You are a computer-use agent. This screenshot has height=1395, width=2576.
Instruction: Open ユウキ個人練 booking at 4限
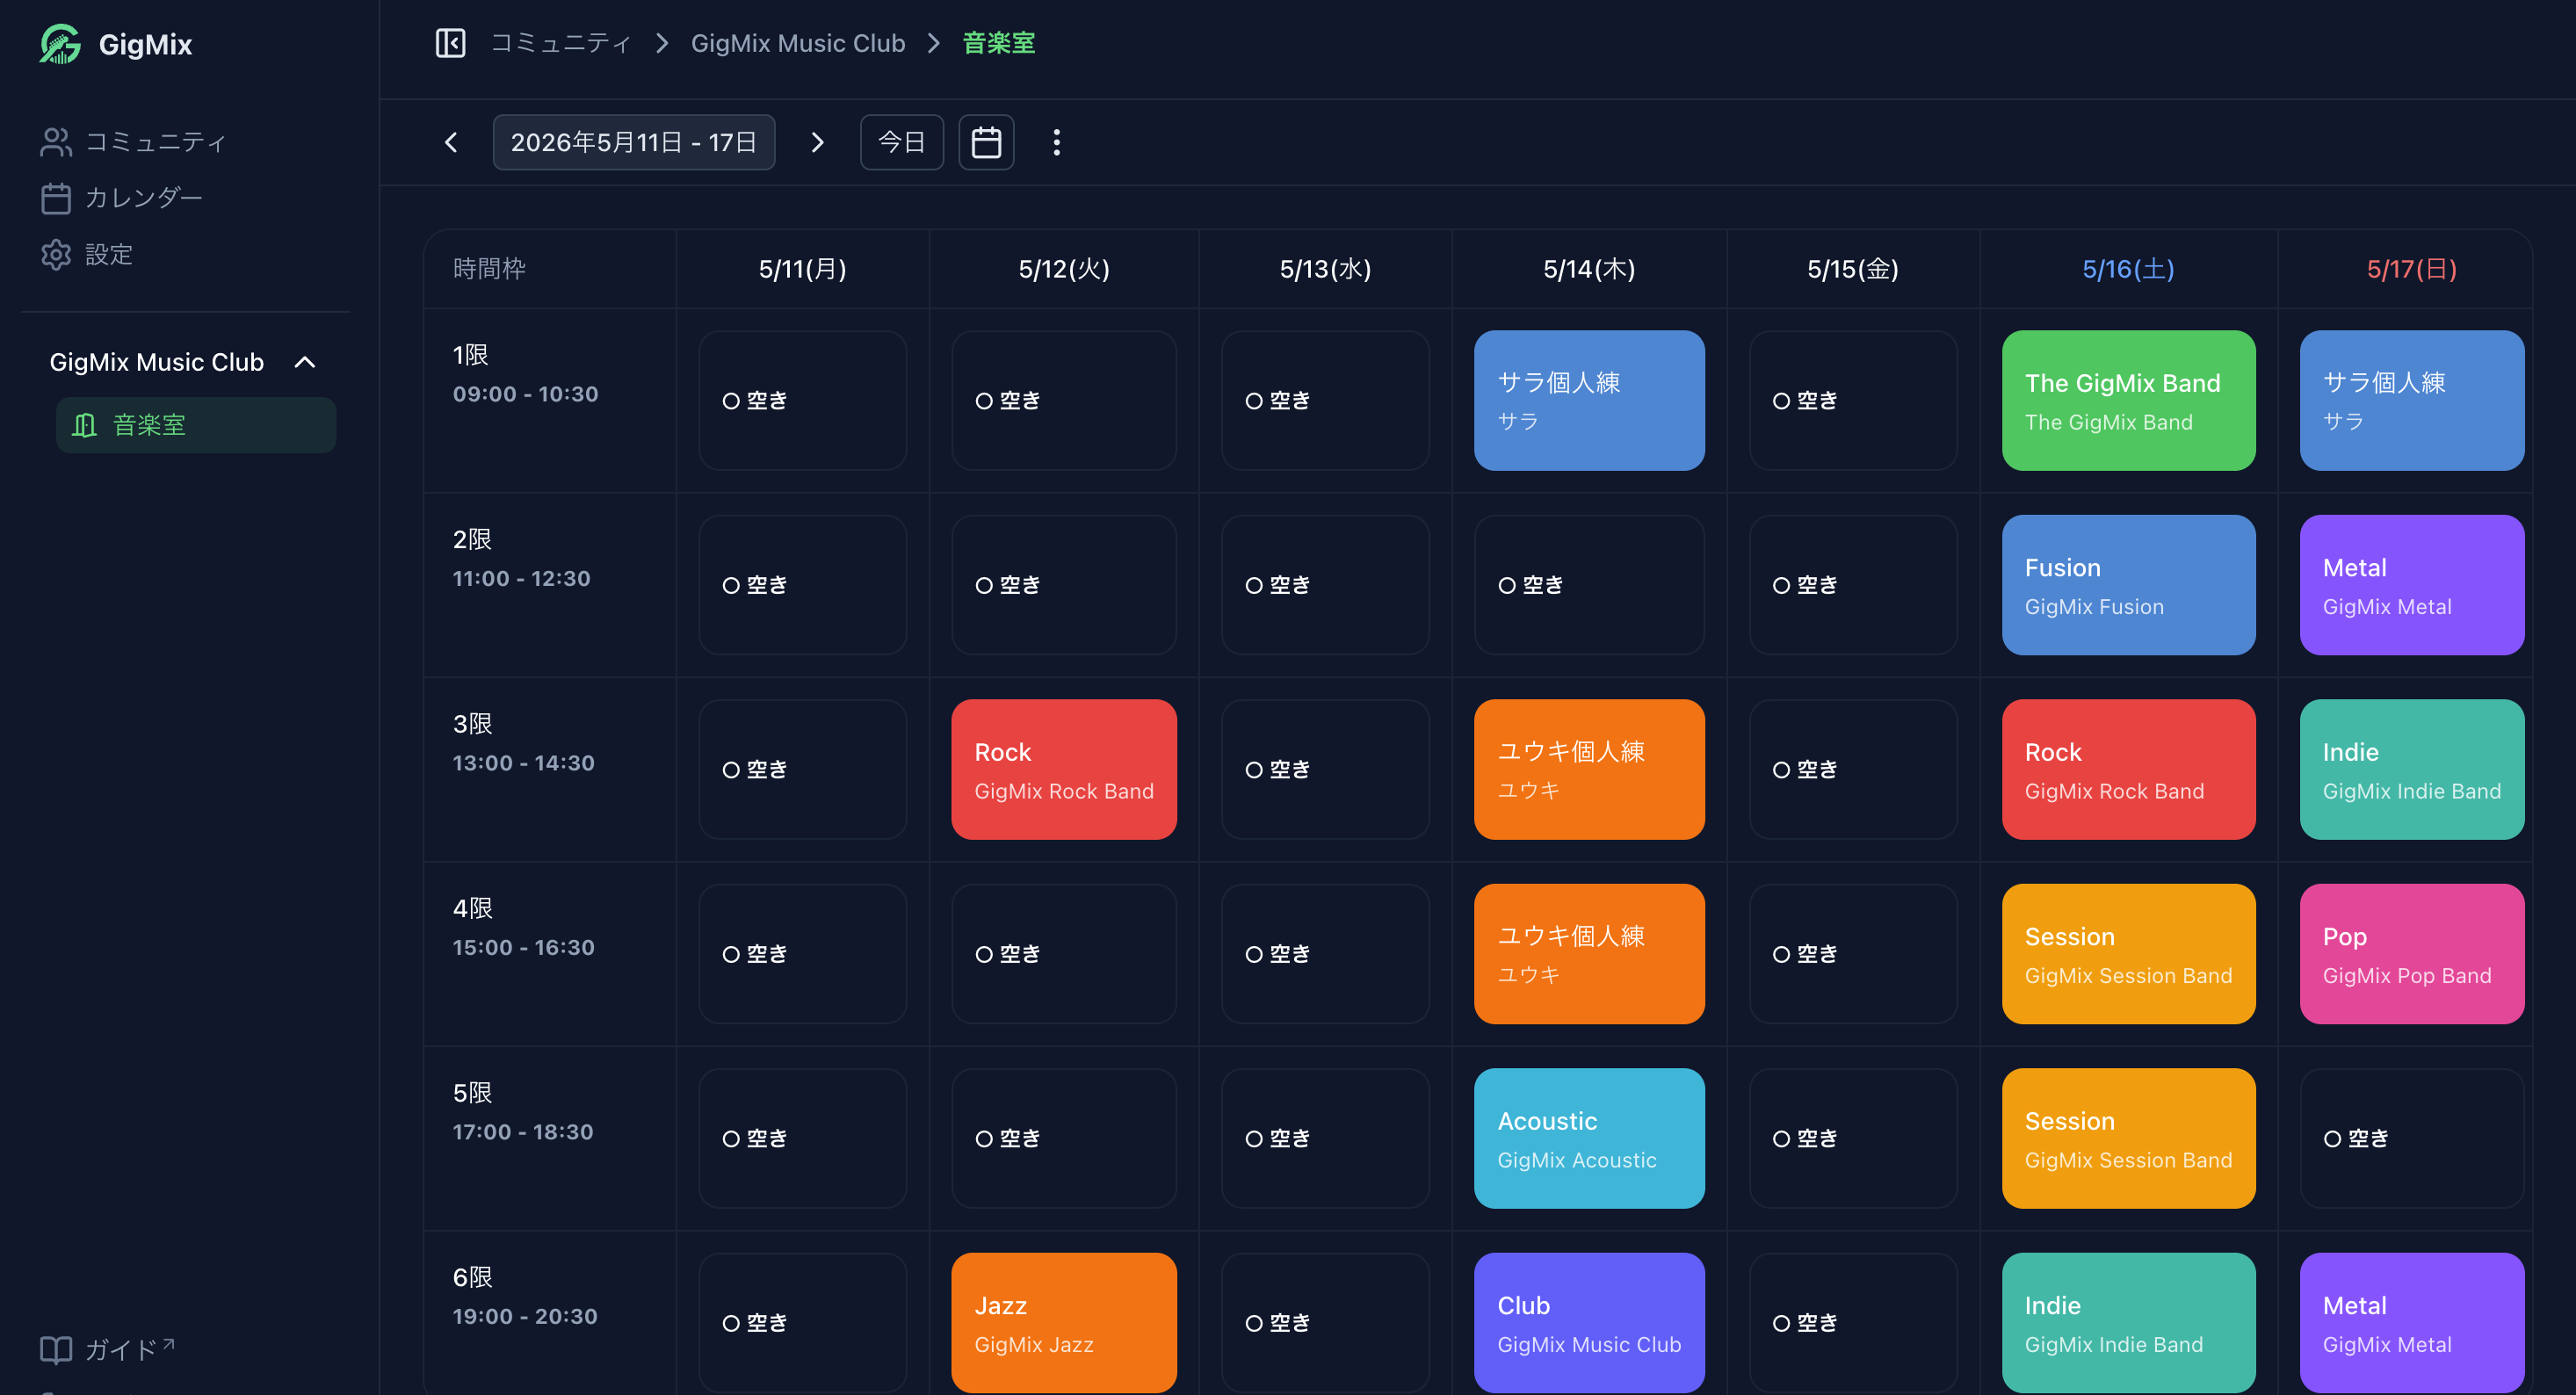click(1589, 954)
